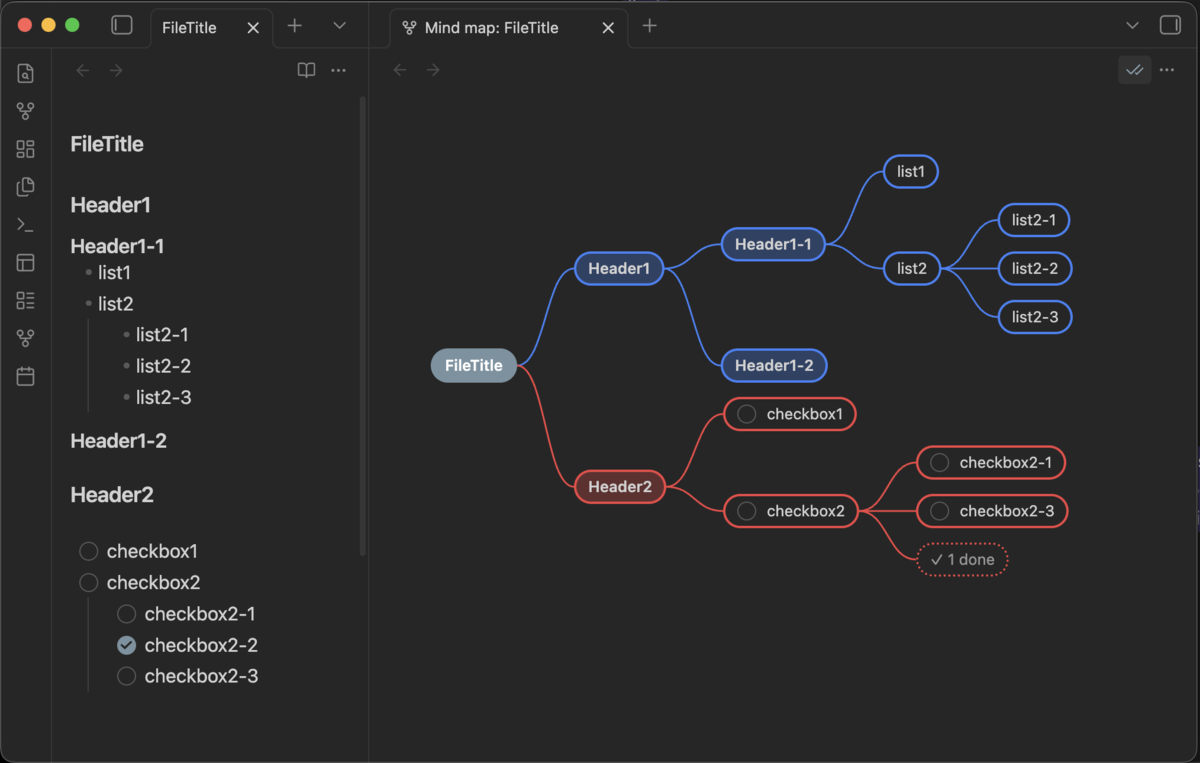Navigate back in the mind map pane
This screenshot has height=763, width=1200.
tap(400, 70)
